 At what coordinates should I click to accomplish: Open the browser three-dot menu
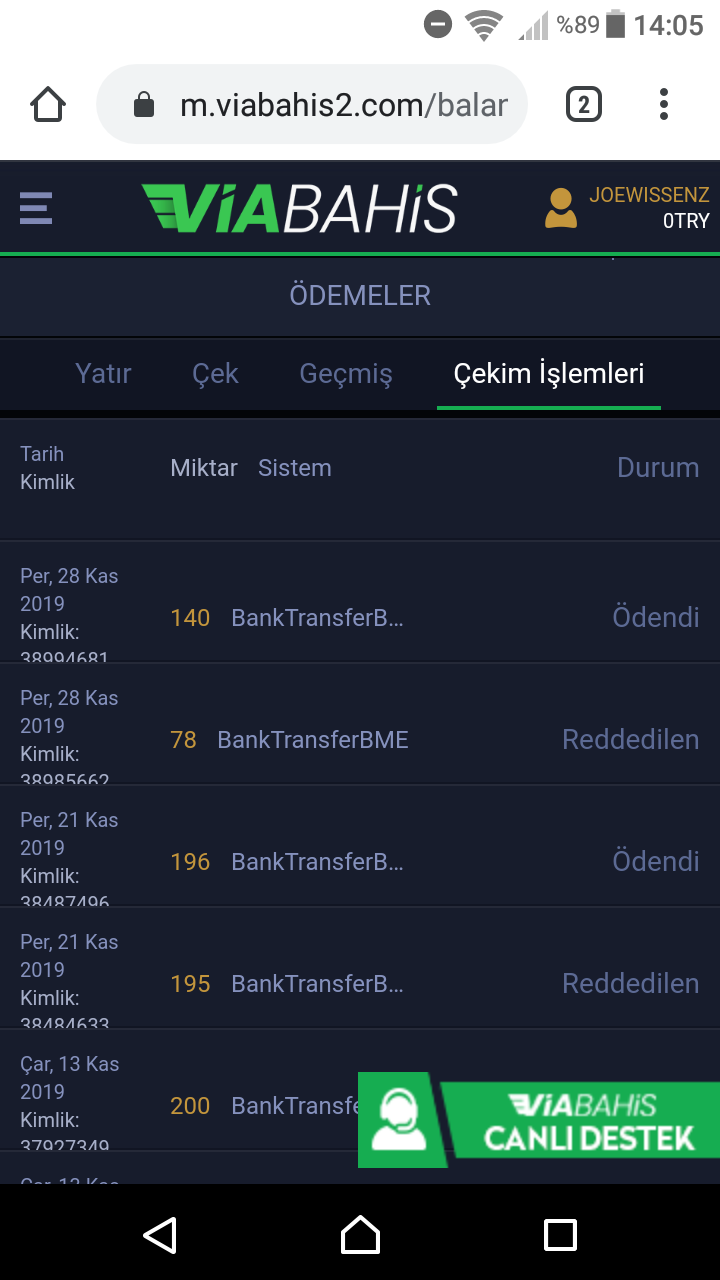click(664, 104)
